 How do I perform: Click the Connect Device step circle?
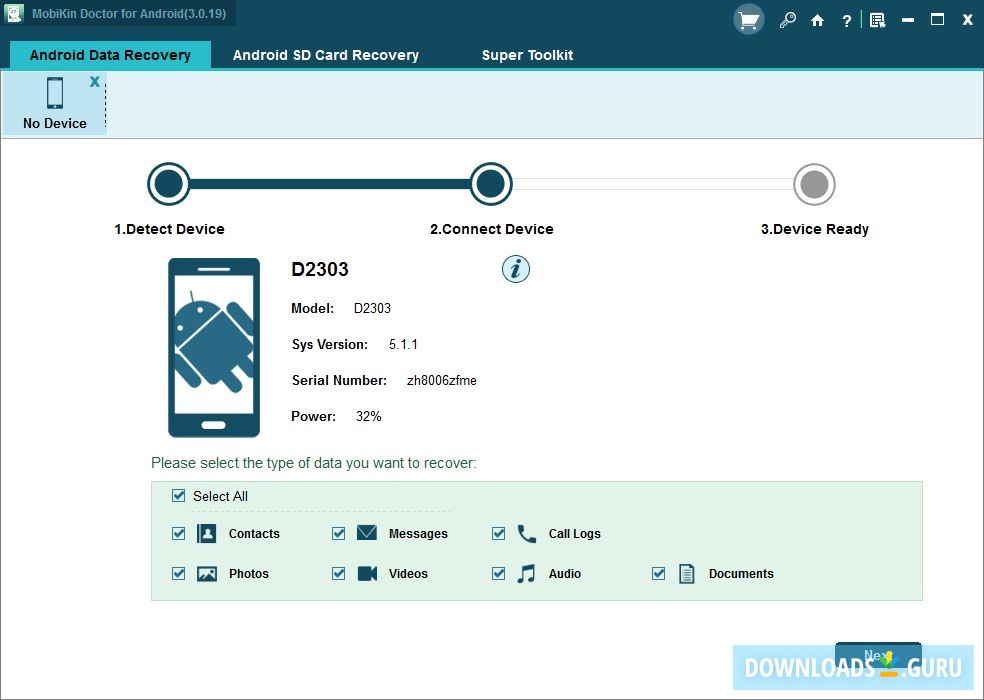pyautogui.click(x=491, y=184)
